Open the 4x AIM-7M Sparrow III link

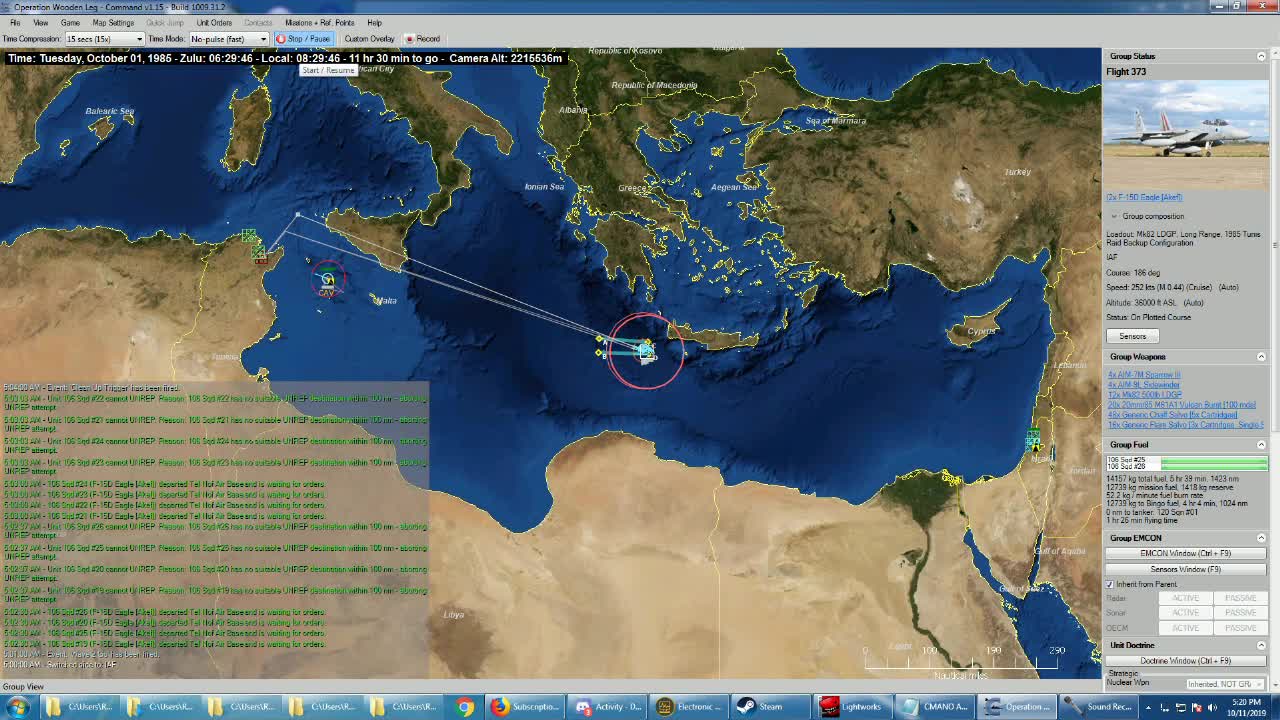tap(1144, 375)
